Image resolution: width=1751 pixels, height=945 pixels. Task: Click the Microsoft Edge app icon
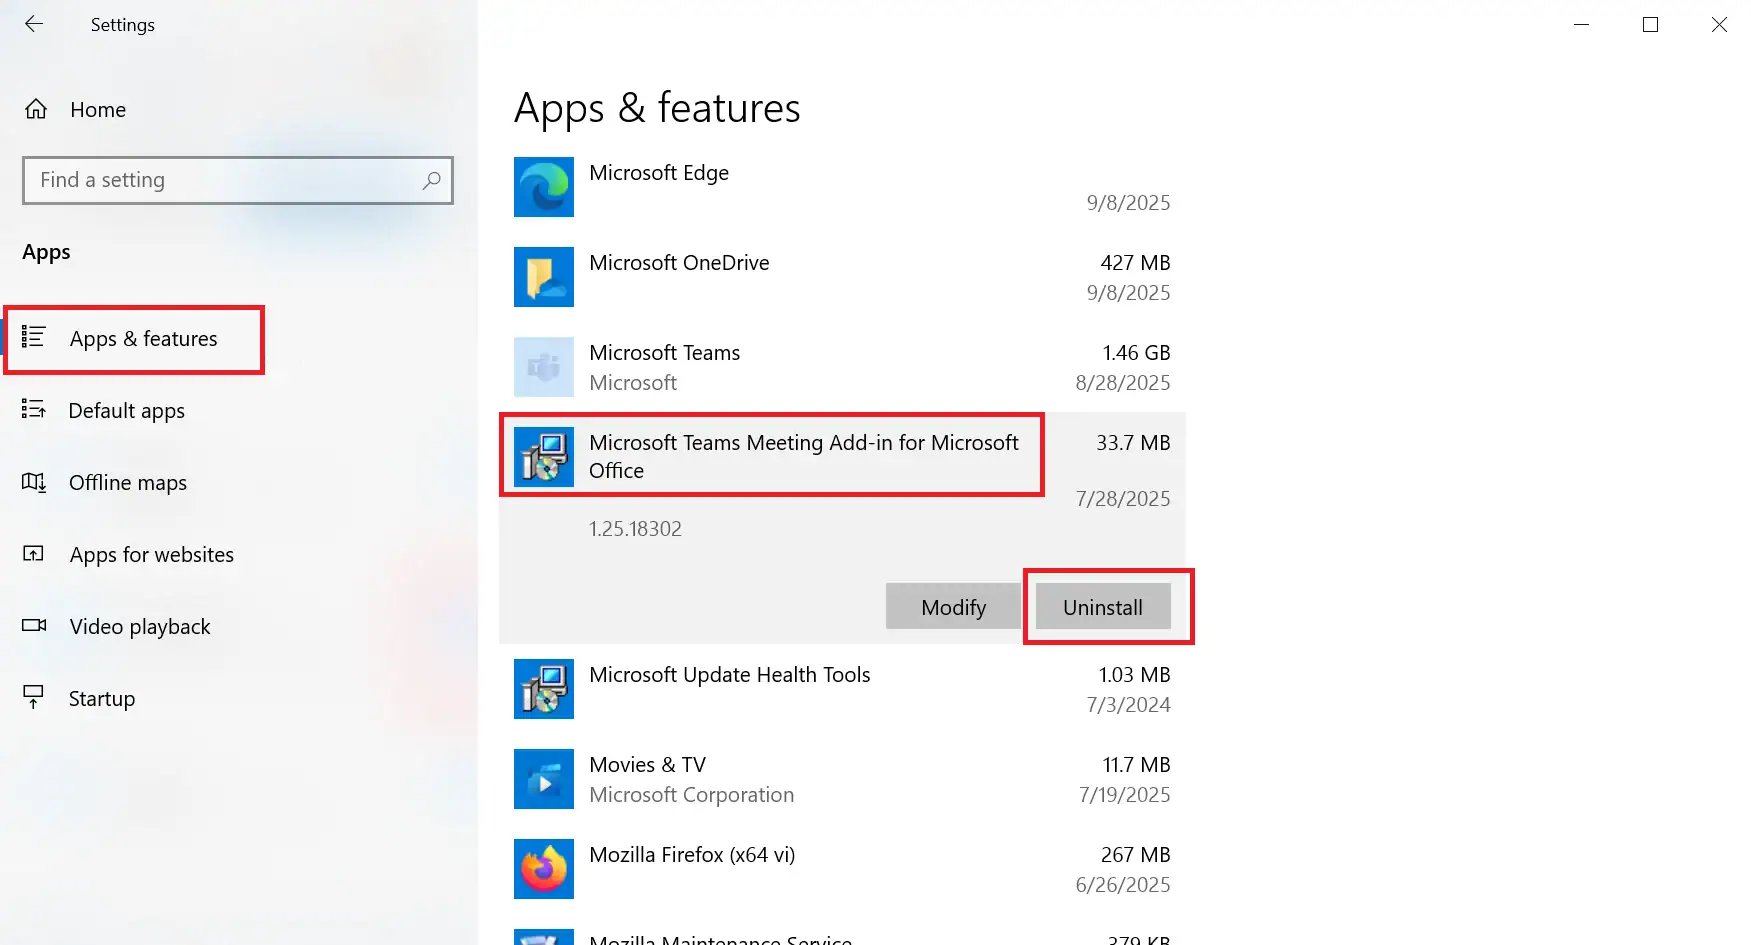click(x=544, y=187)
